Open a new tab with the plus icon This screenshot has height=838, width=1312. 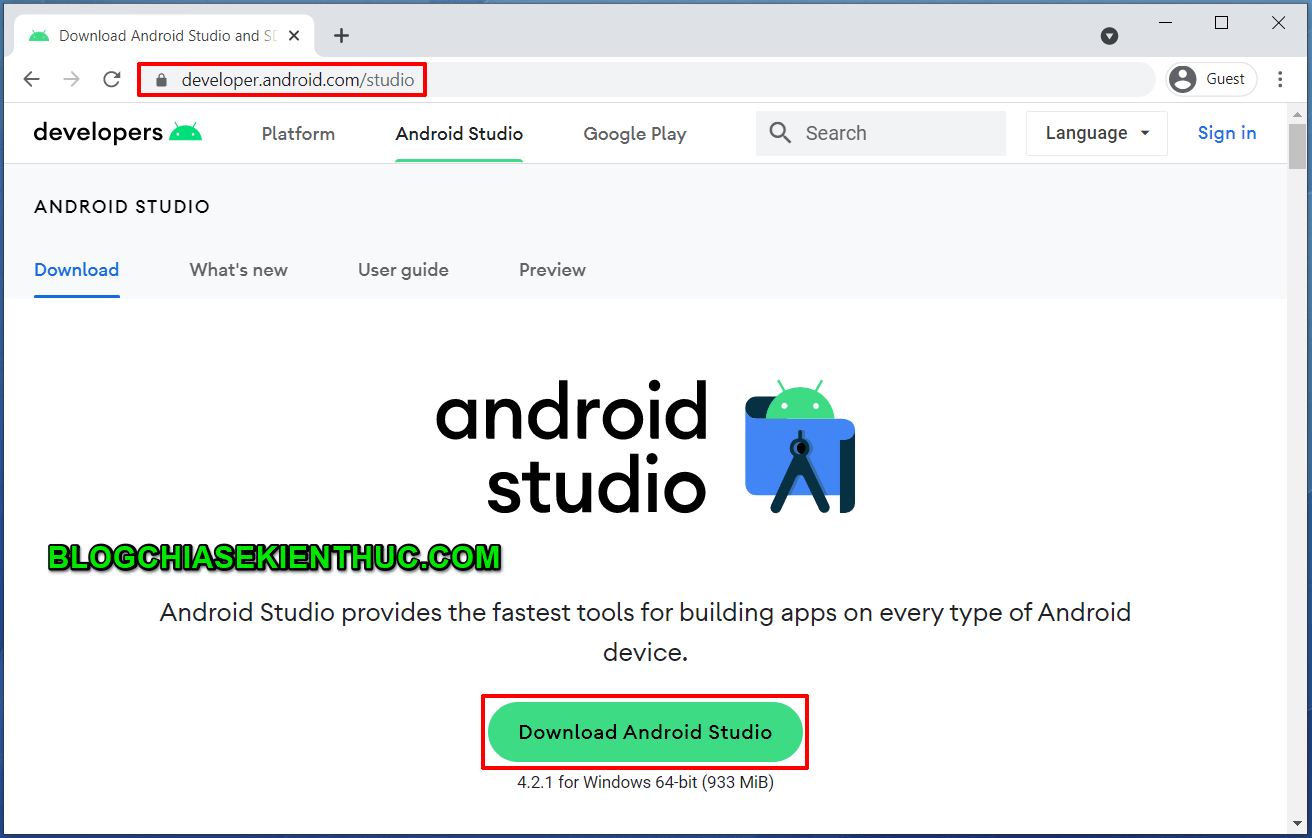click(342, 36)
